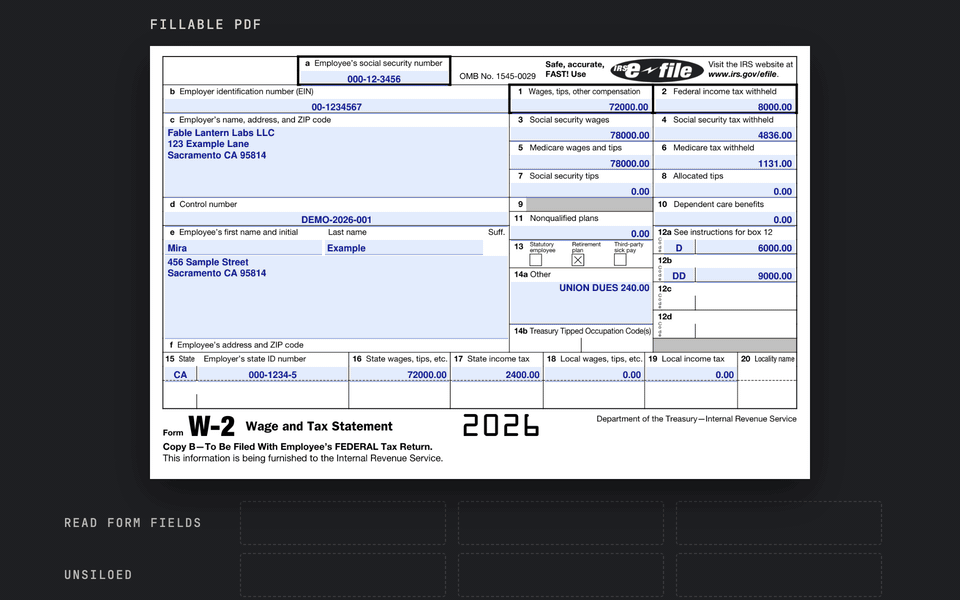
Task: Click the Employer identification number (EIN) field
Action: [x=336, y=106]
